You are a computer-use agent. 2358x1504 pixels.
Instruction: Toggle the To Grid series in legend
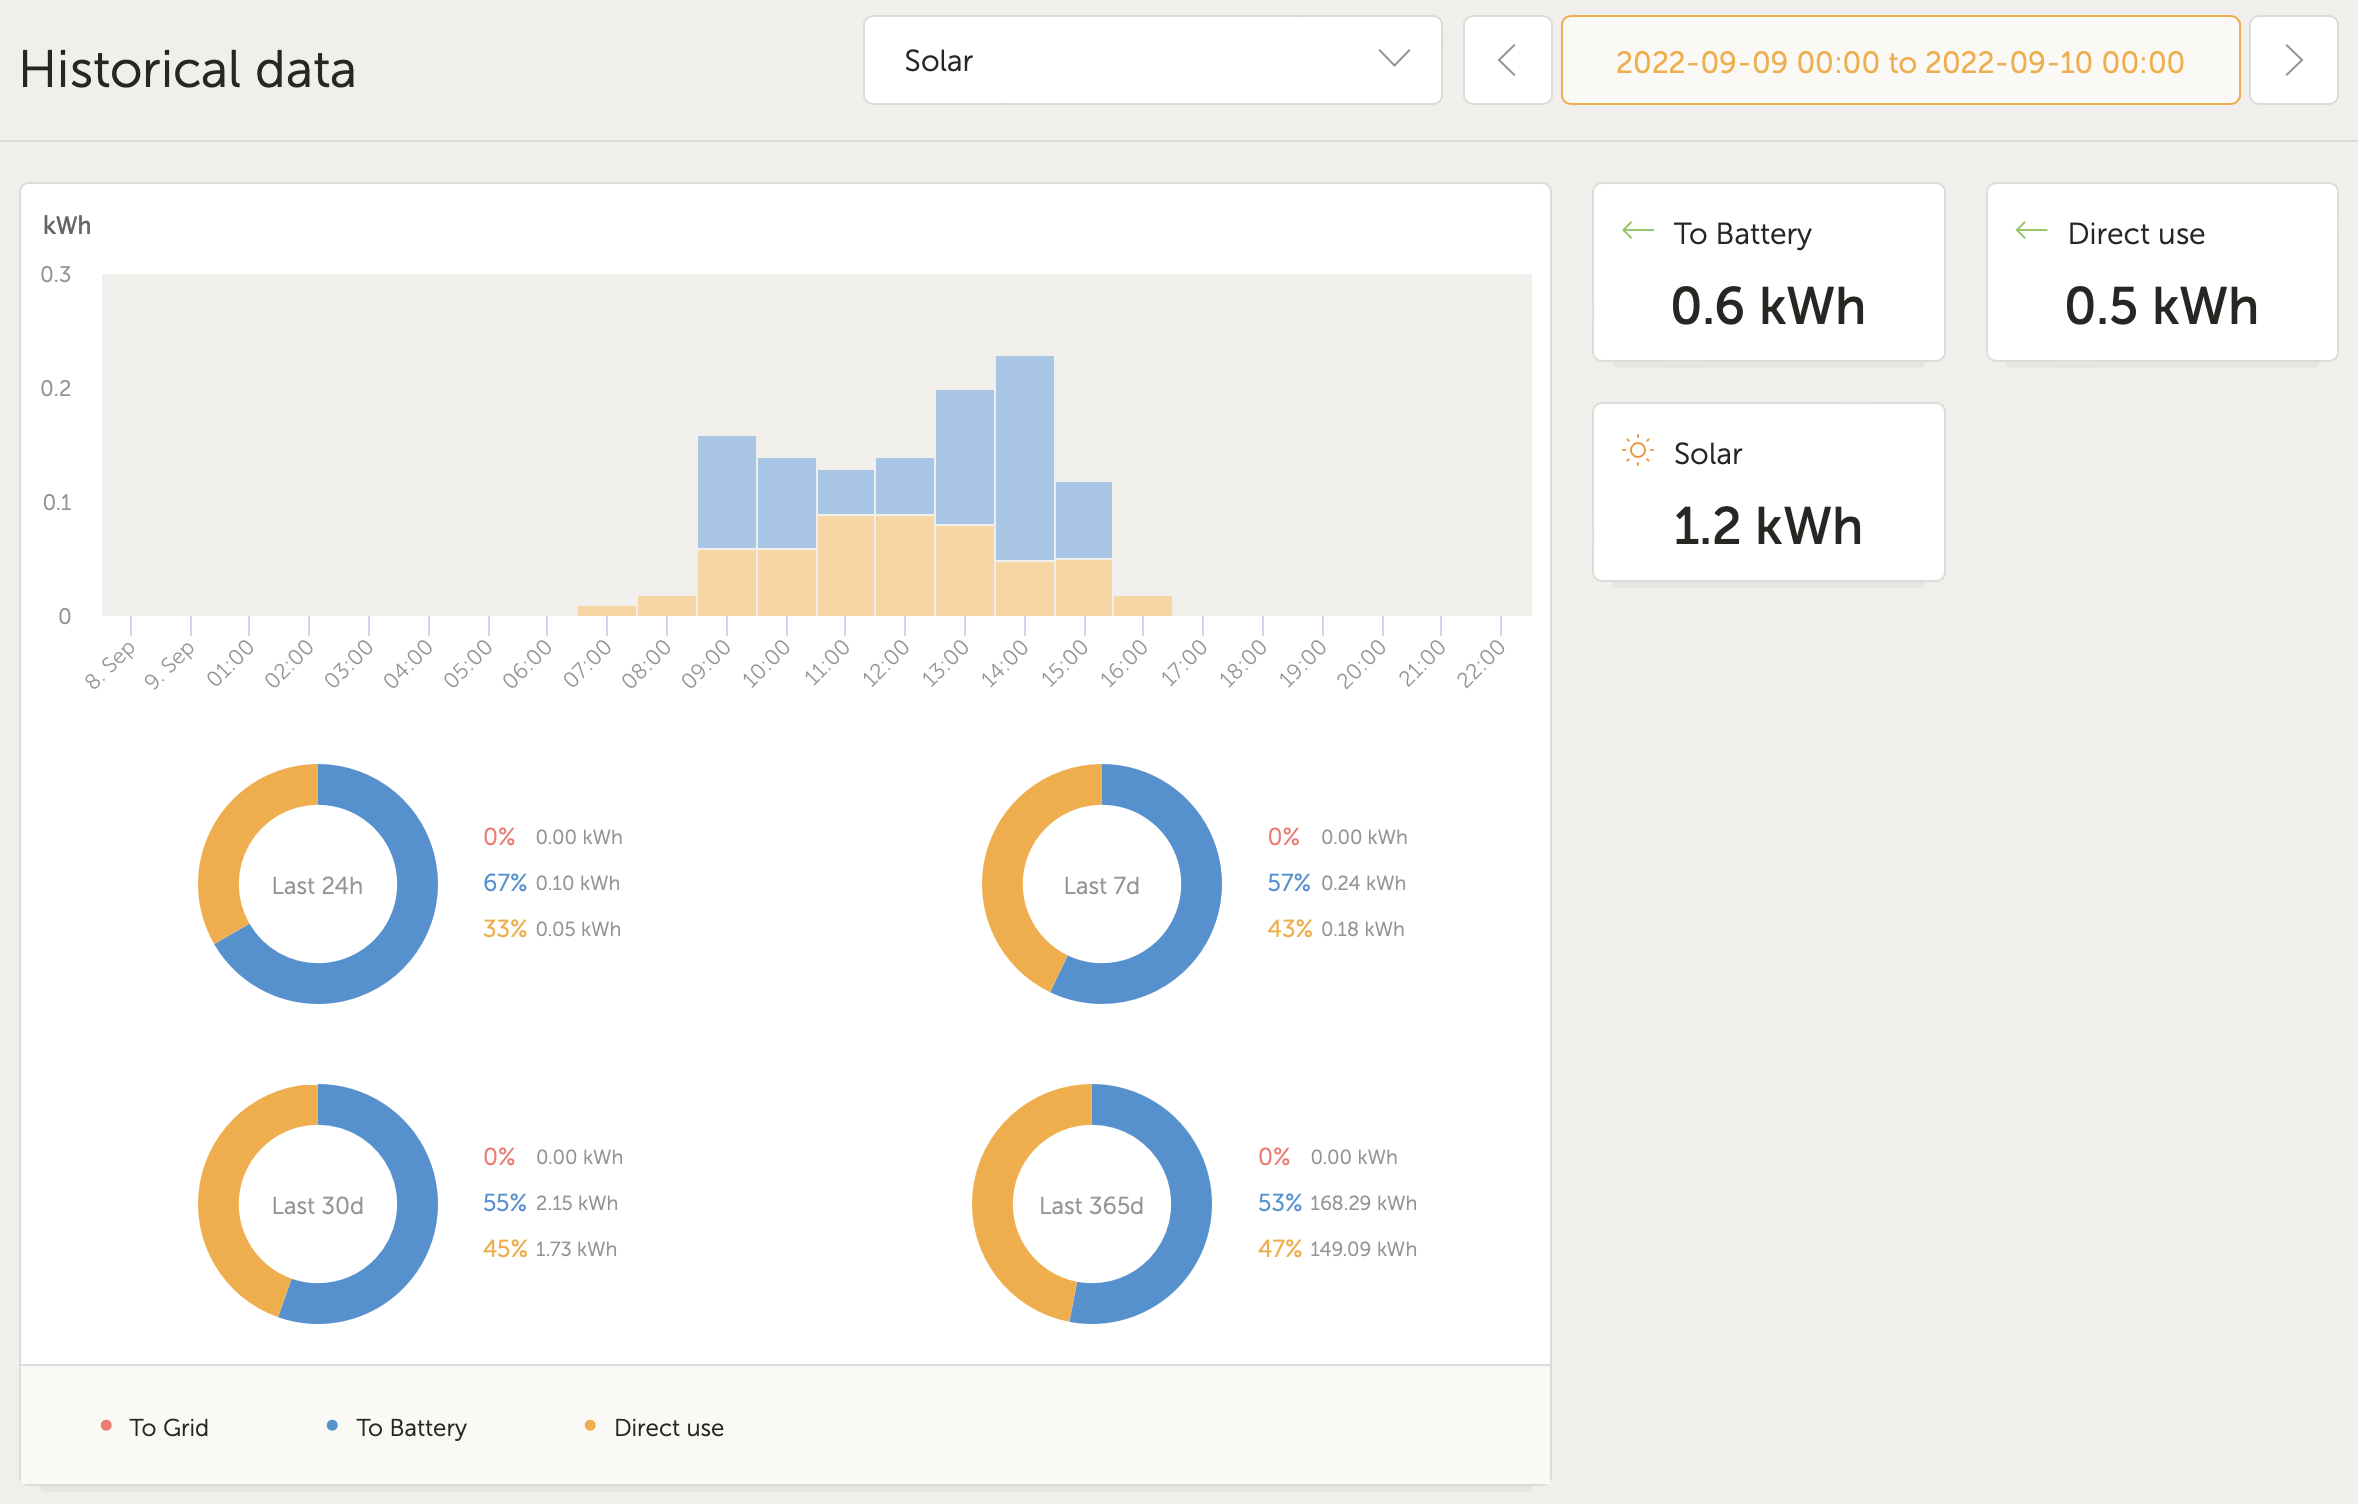(168, 1427)
